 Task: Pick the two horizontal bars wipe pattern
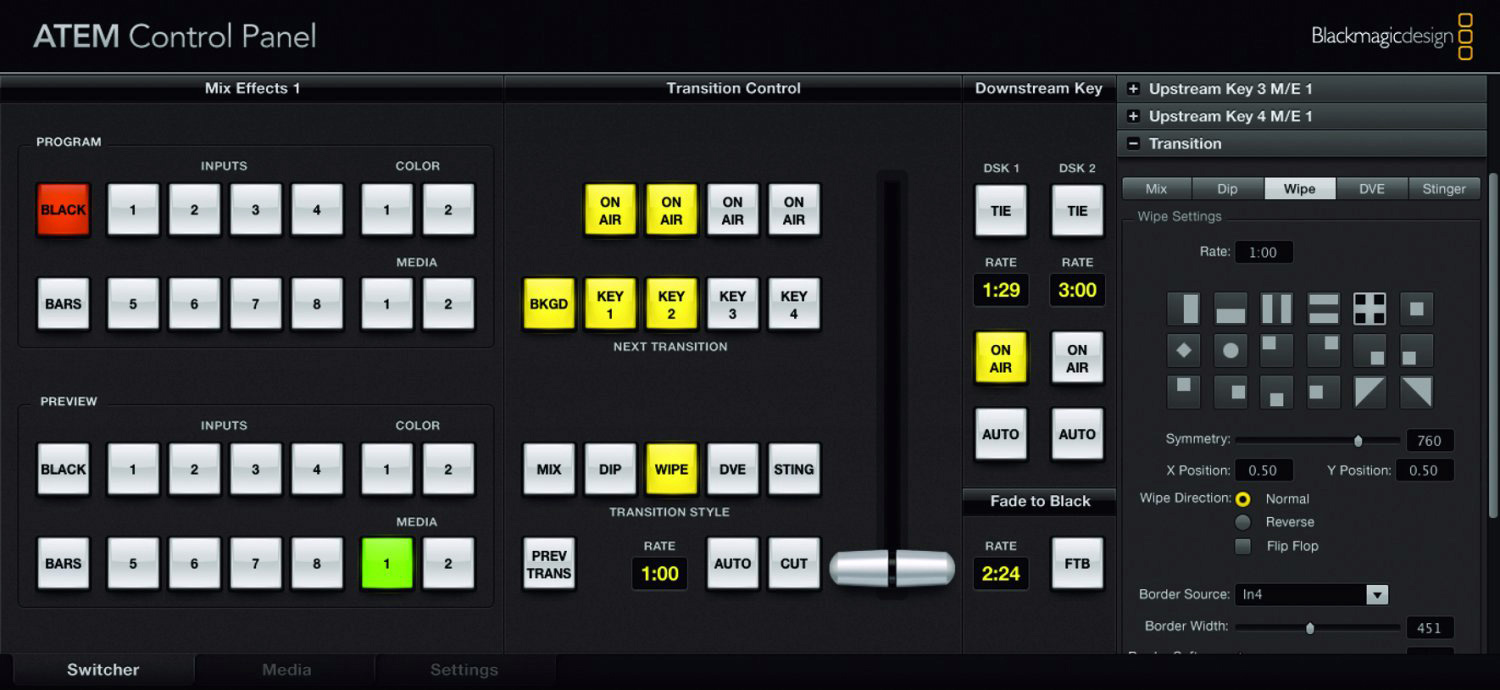point(1323,309)
